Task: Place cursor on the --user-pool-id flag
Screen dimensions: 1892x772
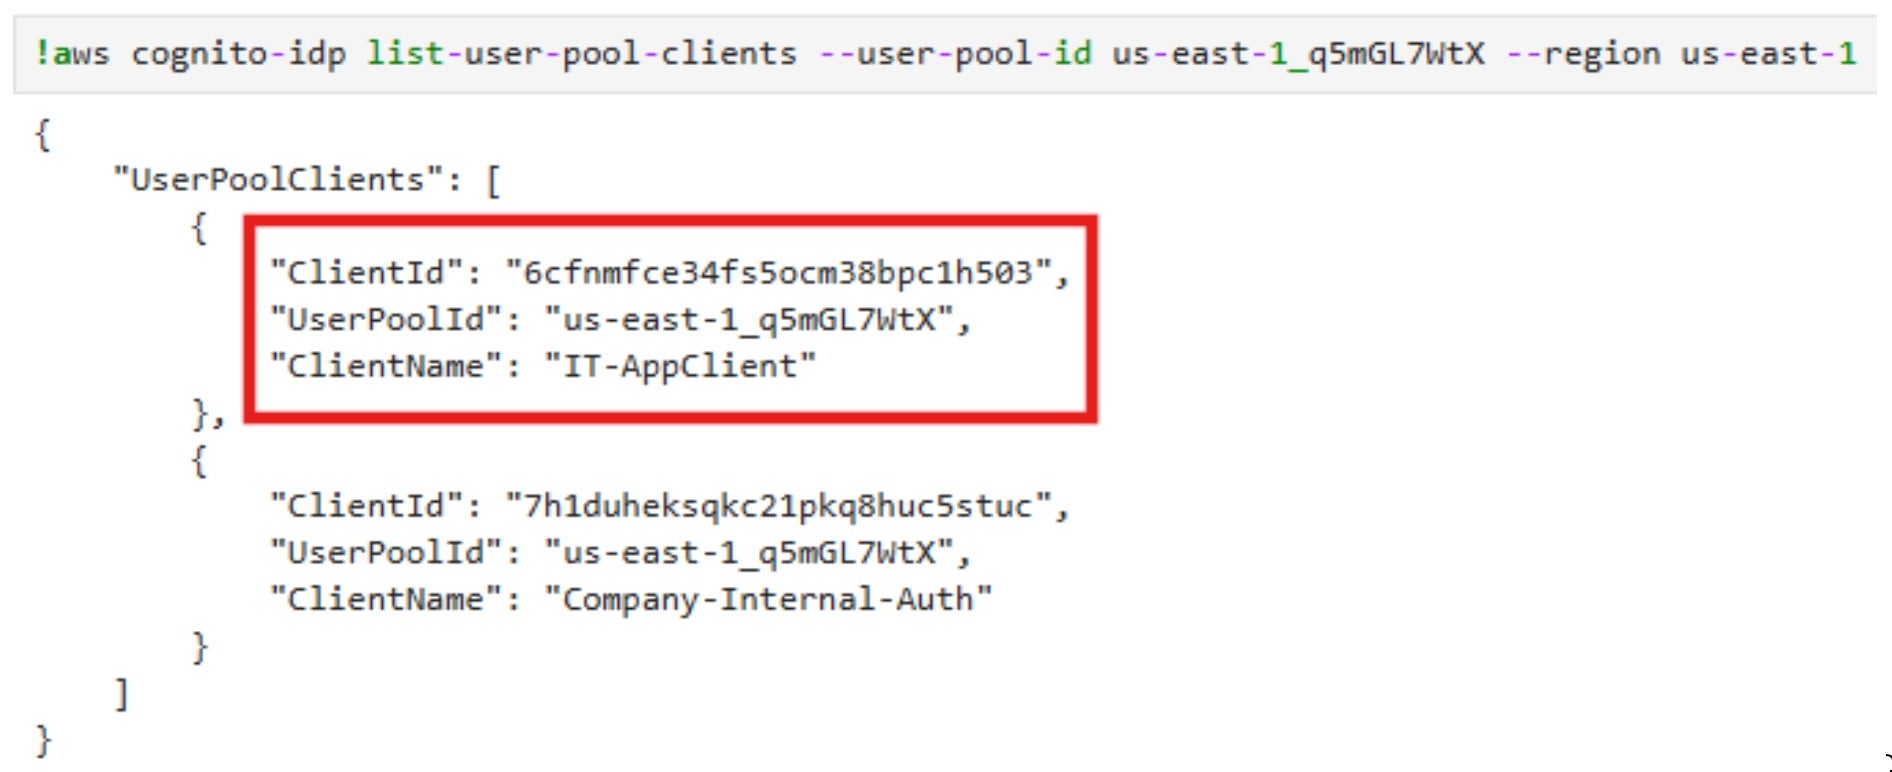Action: (x=955, y=53)
